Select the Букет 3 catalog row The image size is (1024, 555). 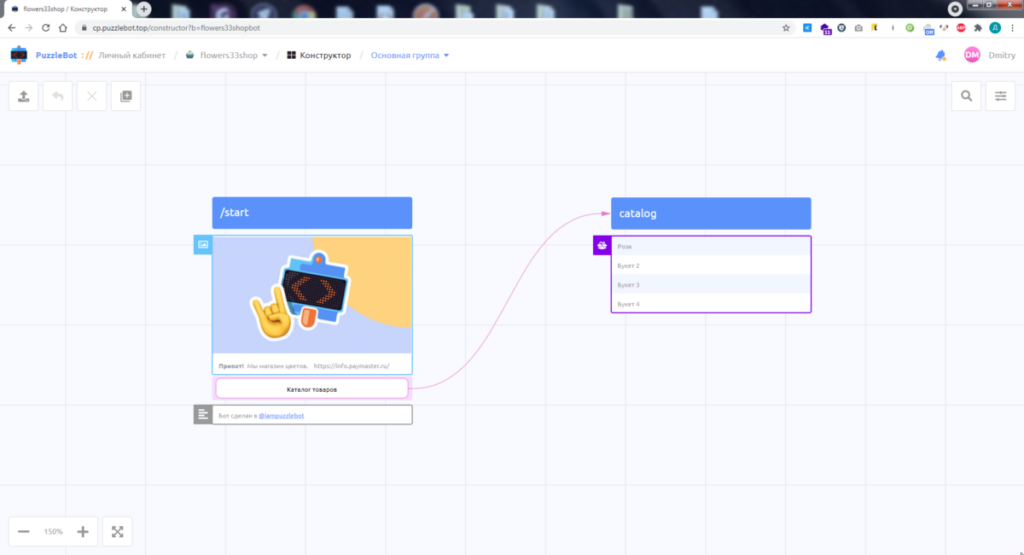[x=711, y=285]
